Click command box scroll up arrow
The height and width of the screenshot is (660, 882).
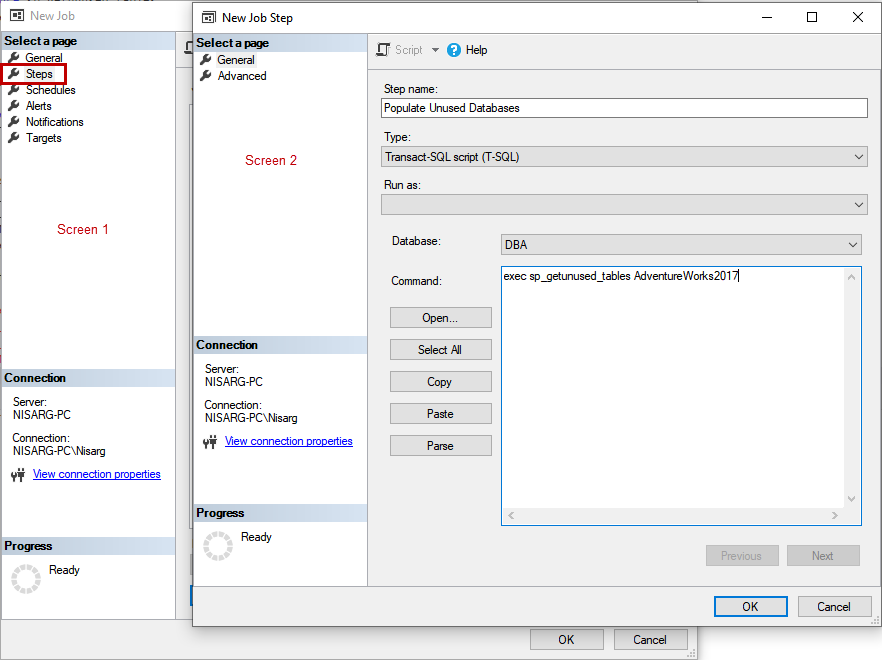pyautogui.click(x=852, y=277)
